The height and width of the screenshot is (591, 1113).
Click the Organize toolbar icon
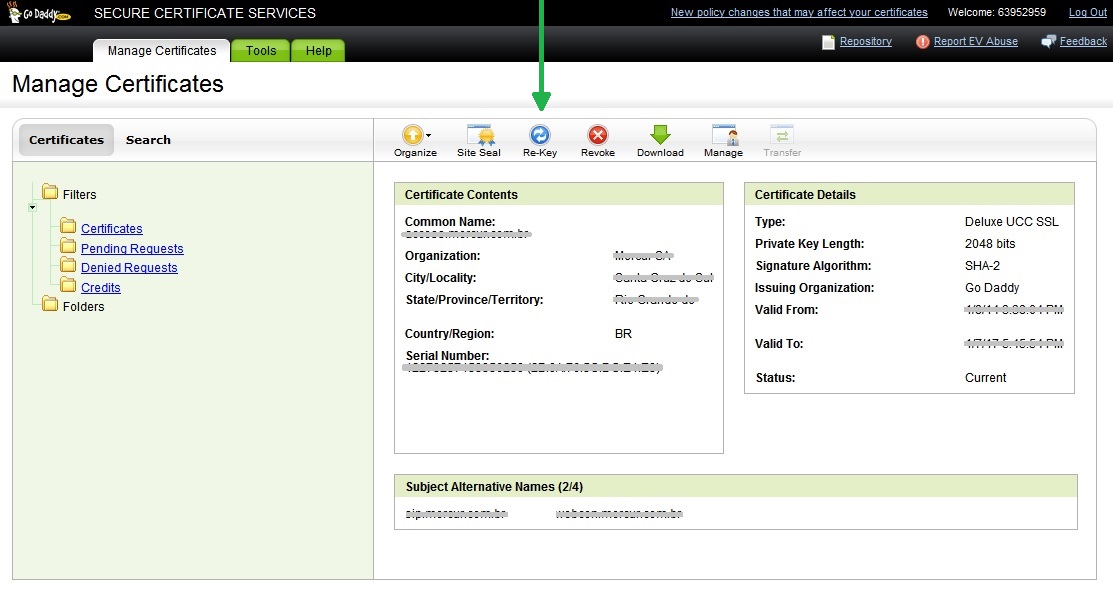[412, 135]
